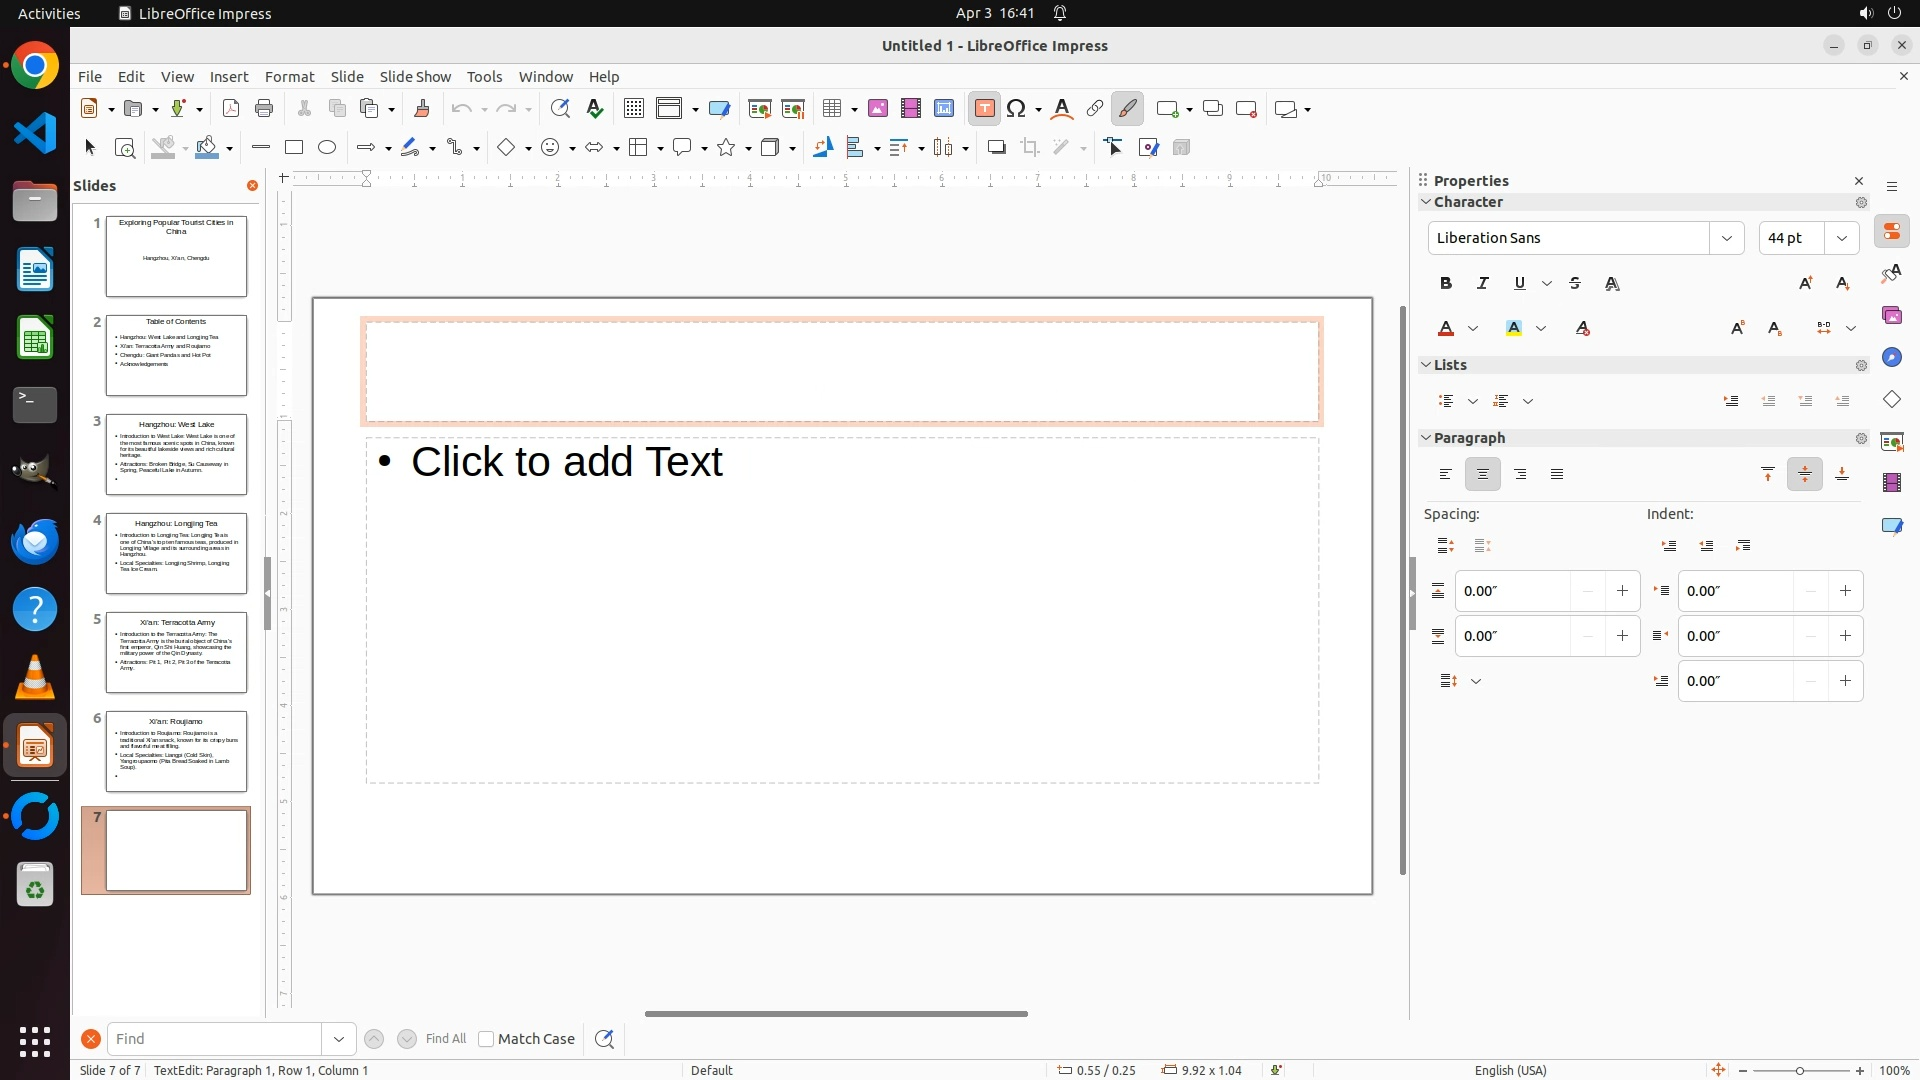The image size is (1920, 1080).
Task: Click the zoom slider in the status bar
Action: click(x=1800, y=1071)
